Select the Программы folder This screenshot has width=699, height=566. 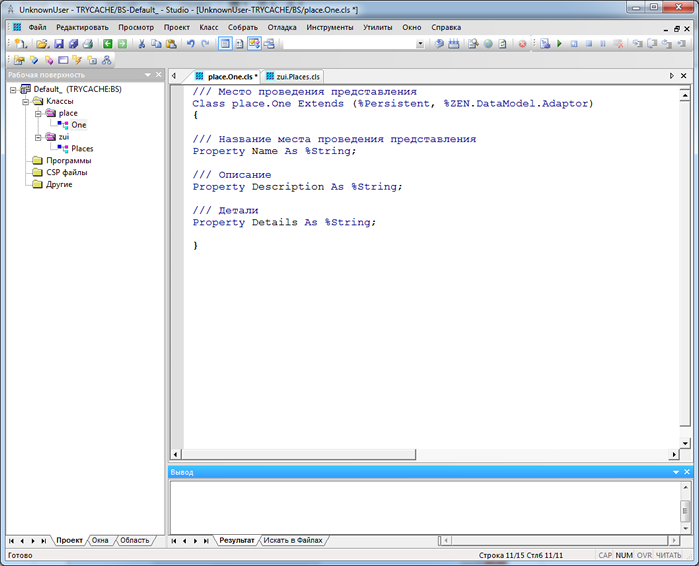[69, 160]
